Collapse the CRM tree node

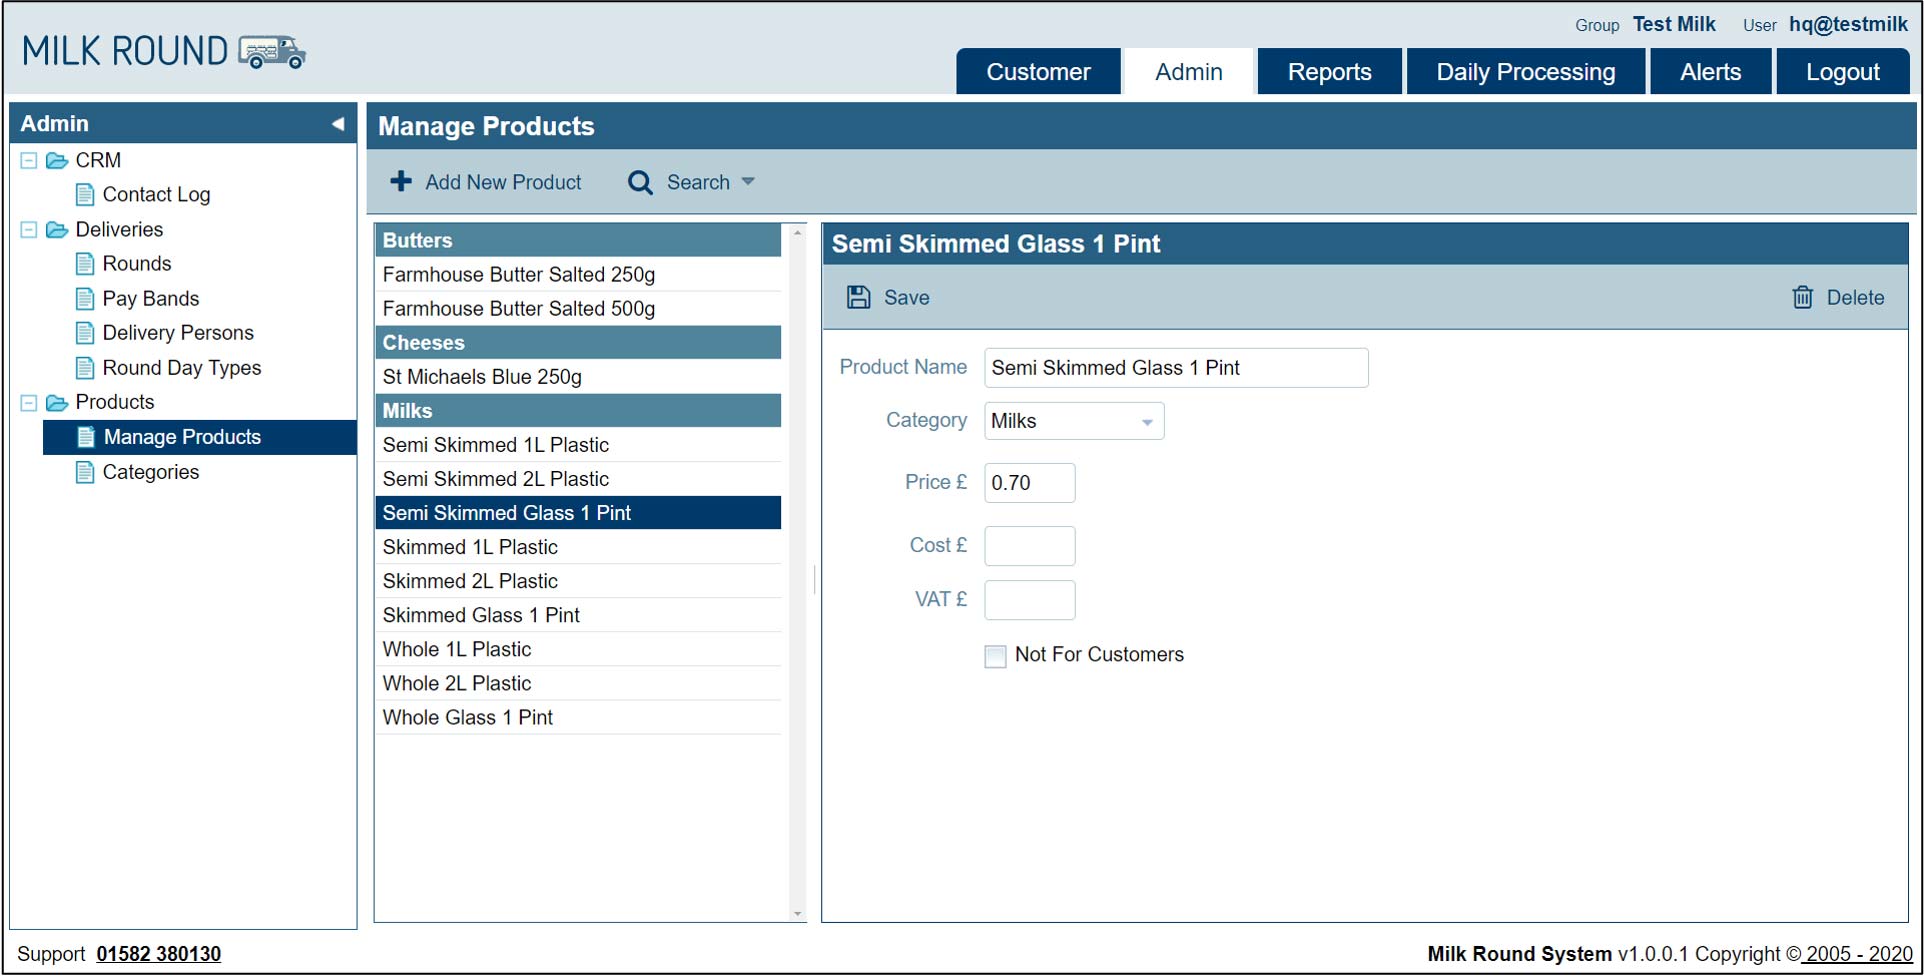click(x=29, y=160)
